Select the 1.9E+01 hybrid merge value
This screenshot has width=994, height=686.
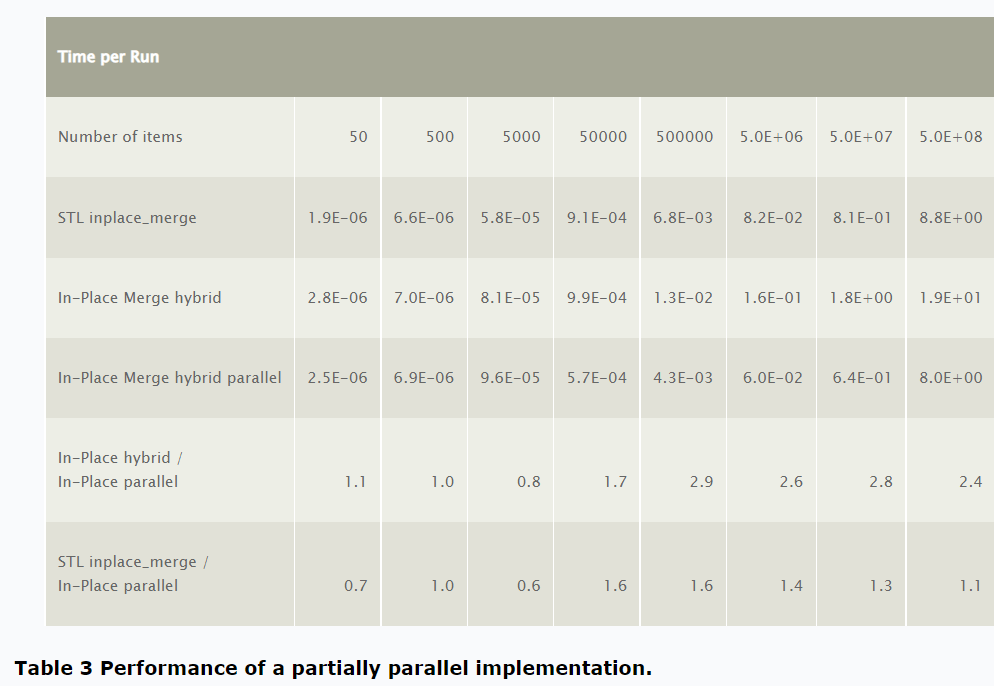click(950, 298)
